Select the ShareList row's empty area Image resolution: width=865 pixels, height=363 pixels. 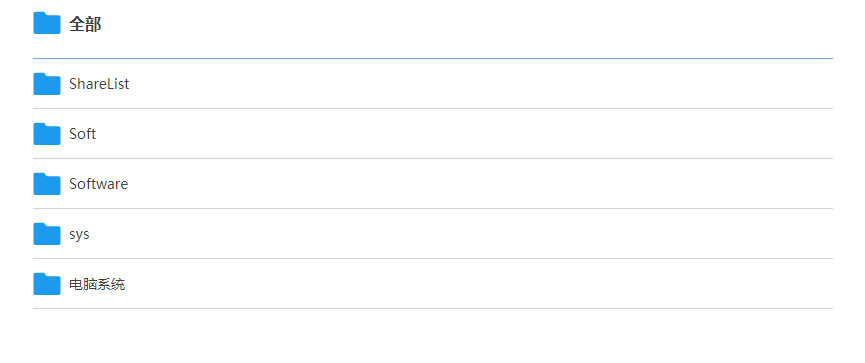(x=480, y=84)
